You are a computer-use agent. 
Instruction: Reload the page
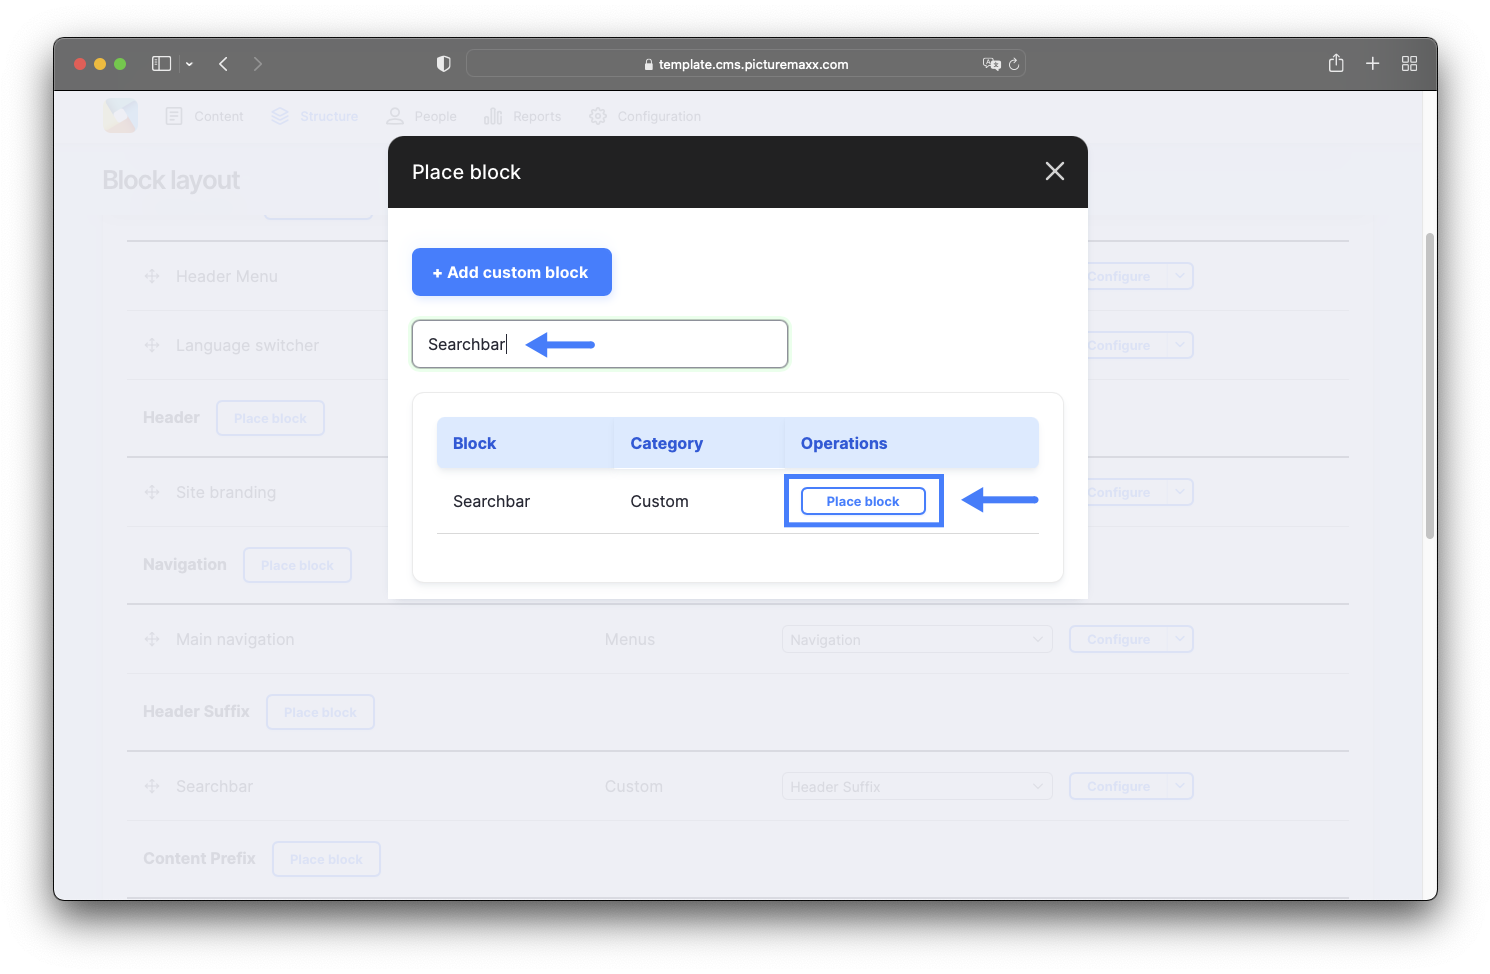pyautogui.click(x=1014, y=64)
